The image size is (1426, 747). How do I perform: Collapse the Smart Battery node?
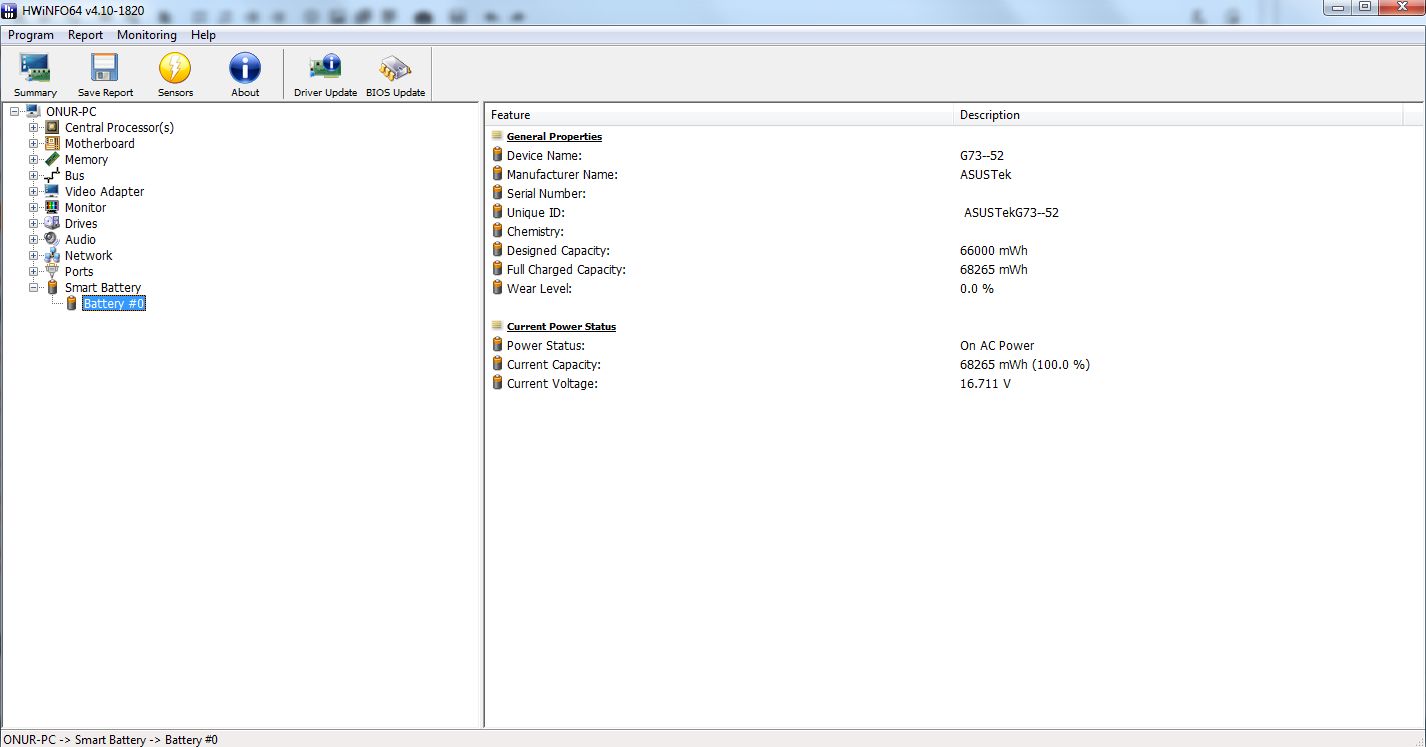click(x=33, y=287)
